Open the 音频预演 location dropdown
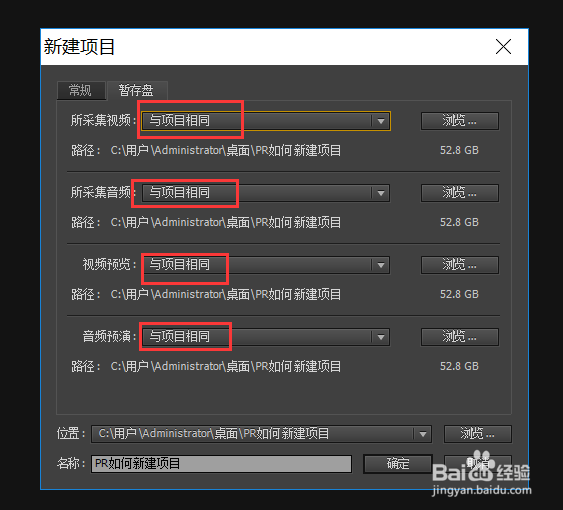This screenshot has height=510, width=563. (266, 337)
